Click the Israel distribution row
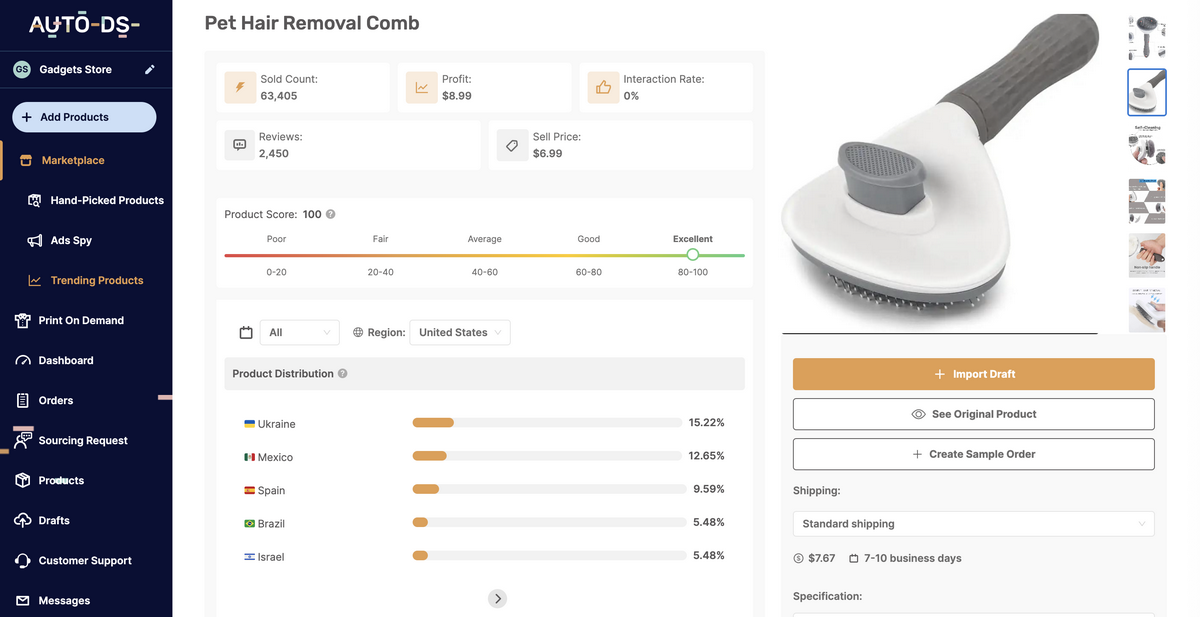1200x617 pixels. pyautogui.click(x=484, y=556)
